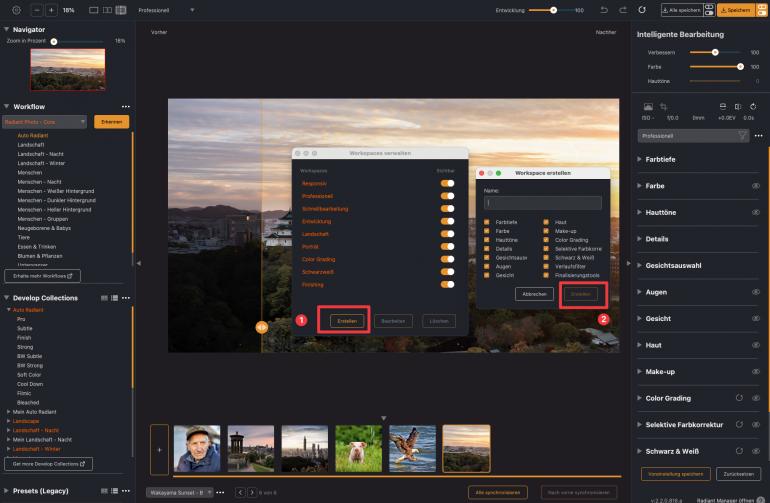
Task: Toggle visibility of Augen section
Action: pos(756,292)
